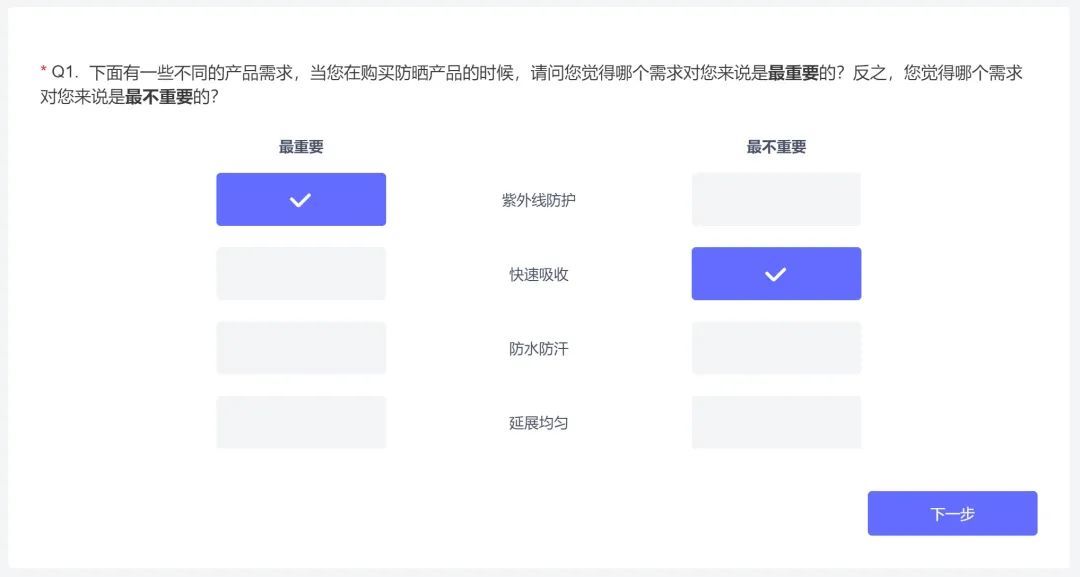Toggle the empty cell beside 延展均匀 on the left
This screenshot has height=577, width=1080.
[301, 421]
